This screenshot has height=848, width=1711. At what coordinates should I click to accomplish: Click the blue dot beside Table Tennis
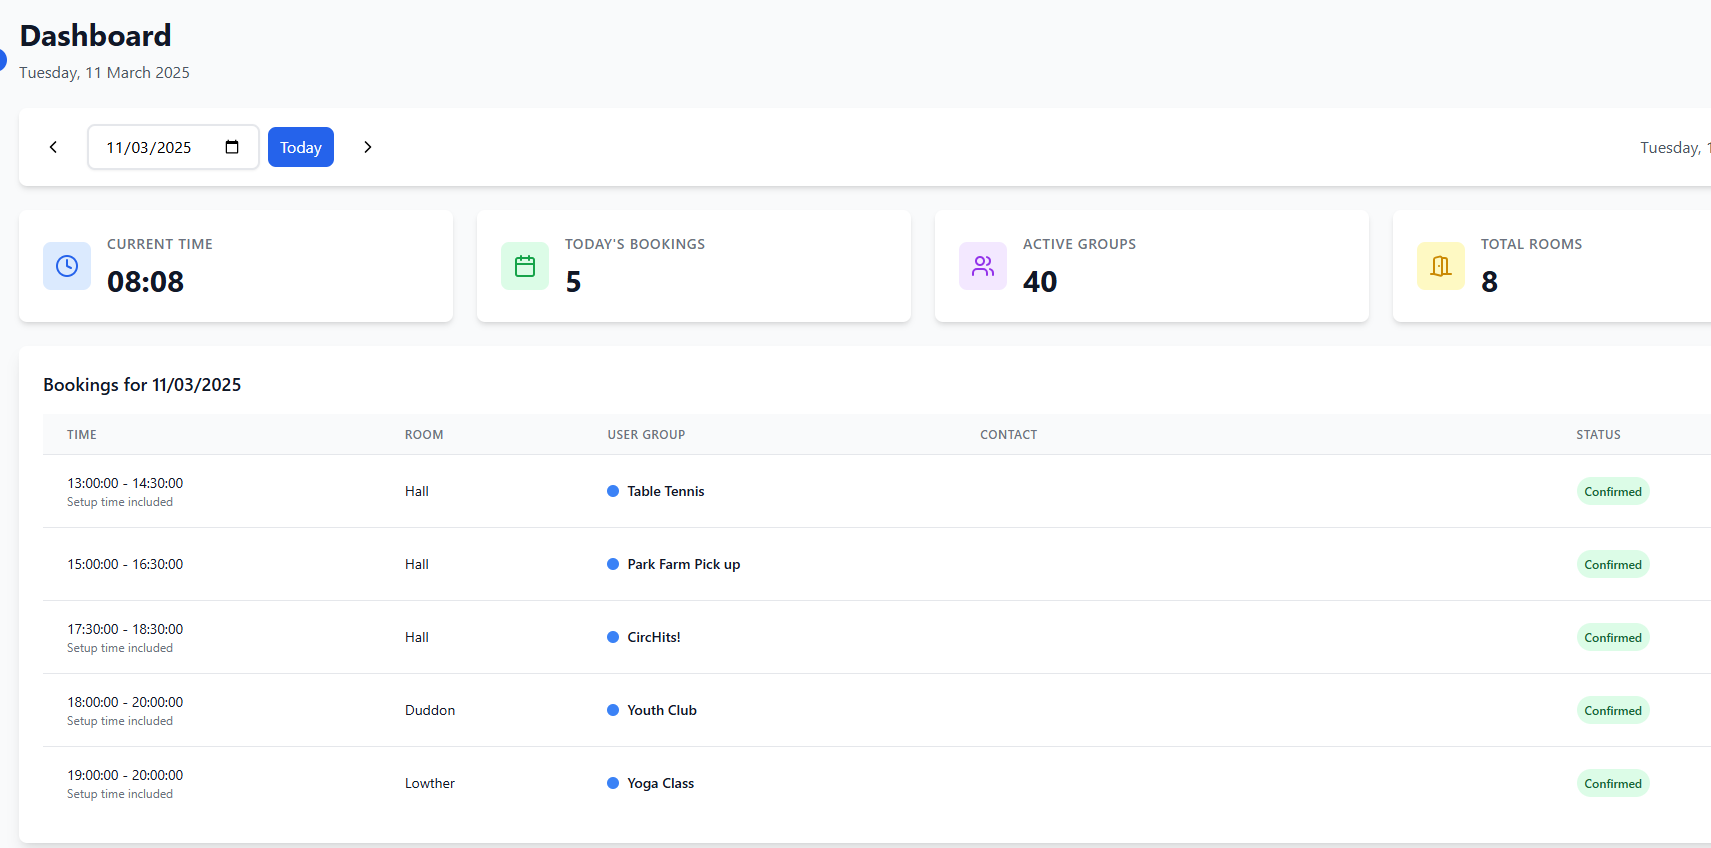pyautogui.click(x=613, y=491)
